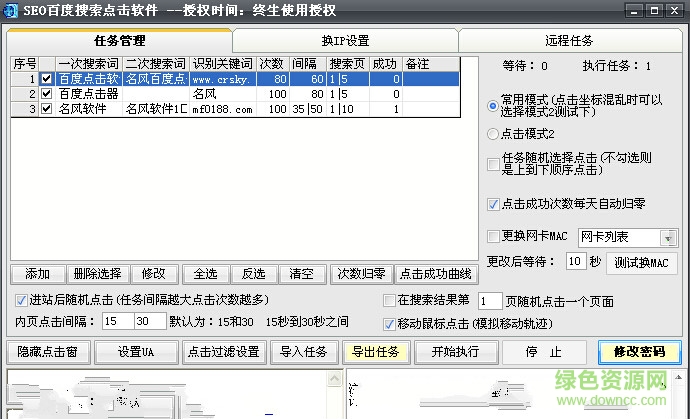Open the 换IP设置 tab
The width and height of the screenshot is (690, 419).
click(x=345, y=41)
